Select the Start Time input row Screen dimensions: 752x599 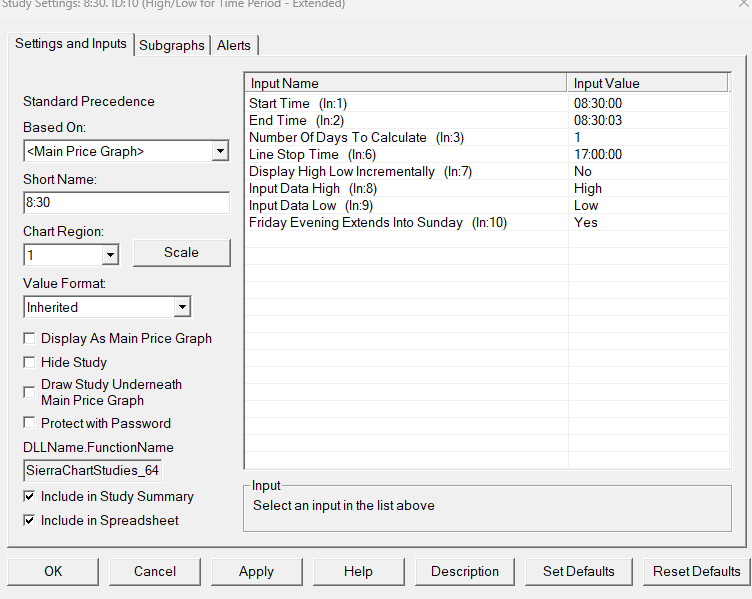point(488,104)
